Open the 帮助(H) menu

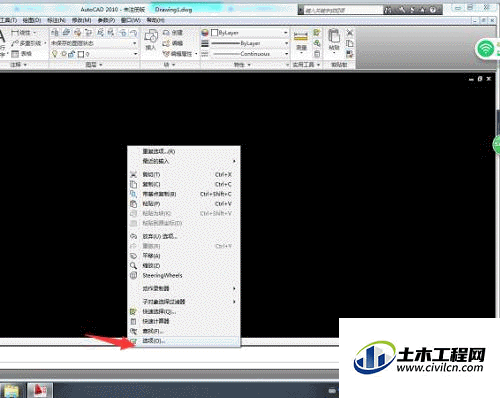(x=156, y=20)
